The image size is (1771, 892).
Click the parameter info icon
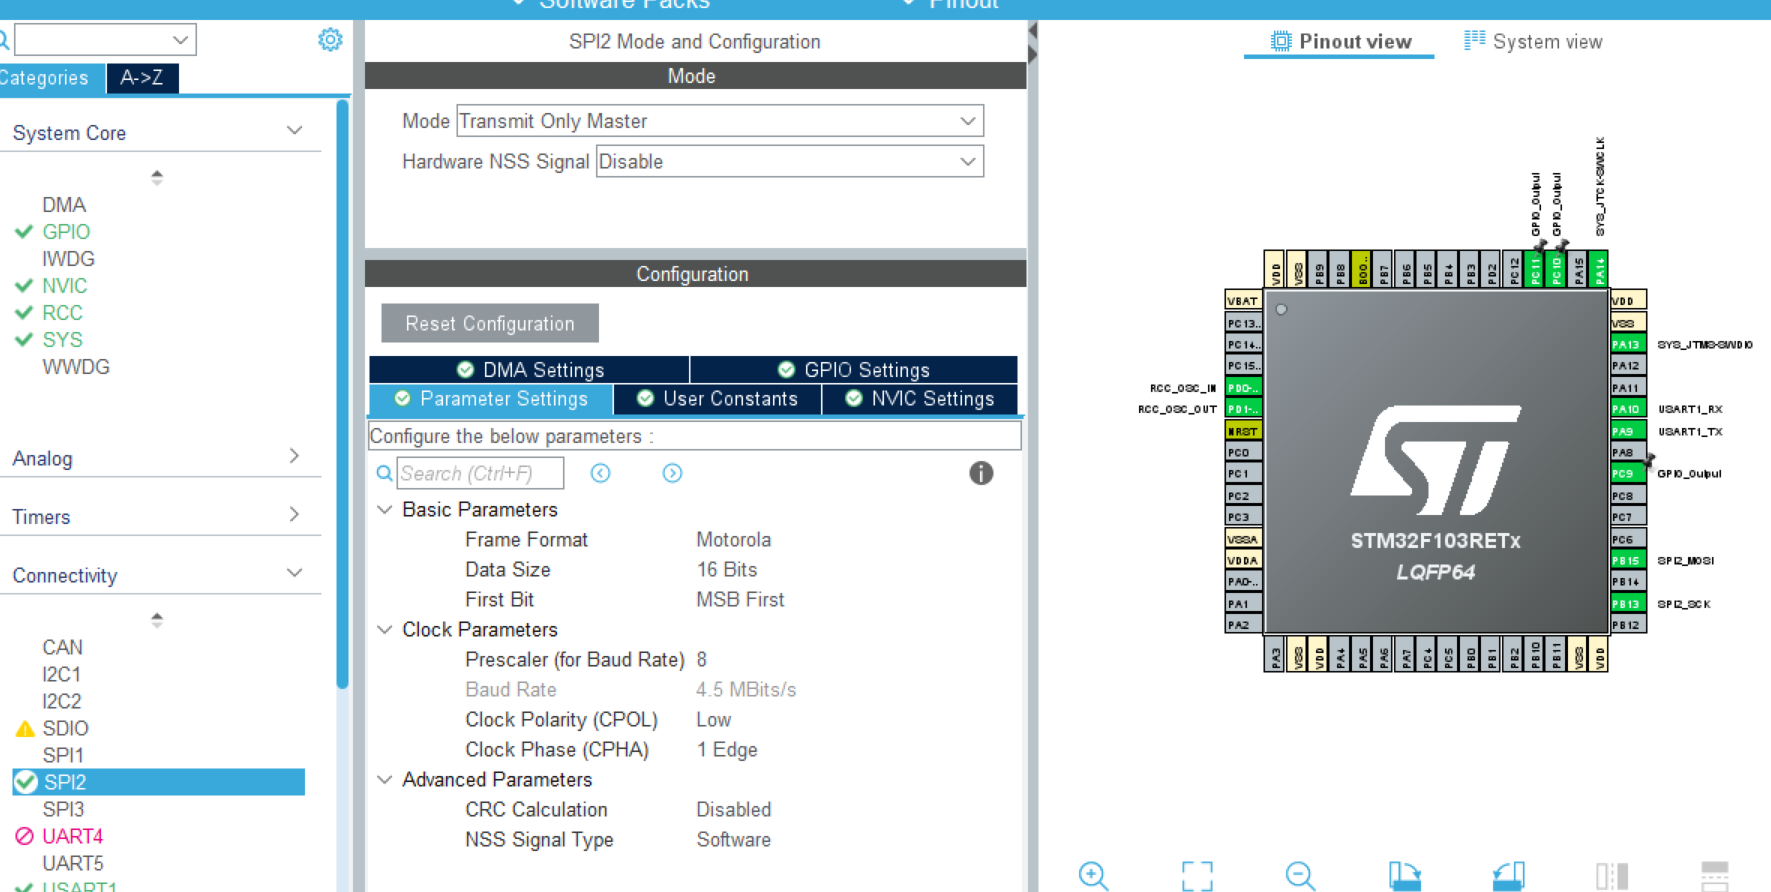tap(981, 473)
